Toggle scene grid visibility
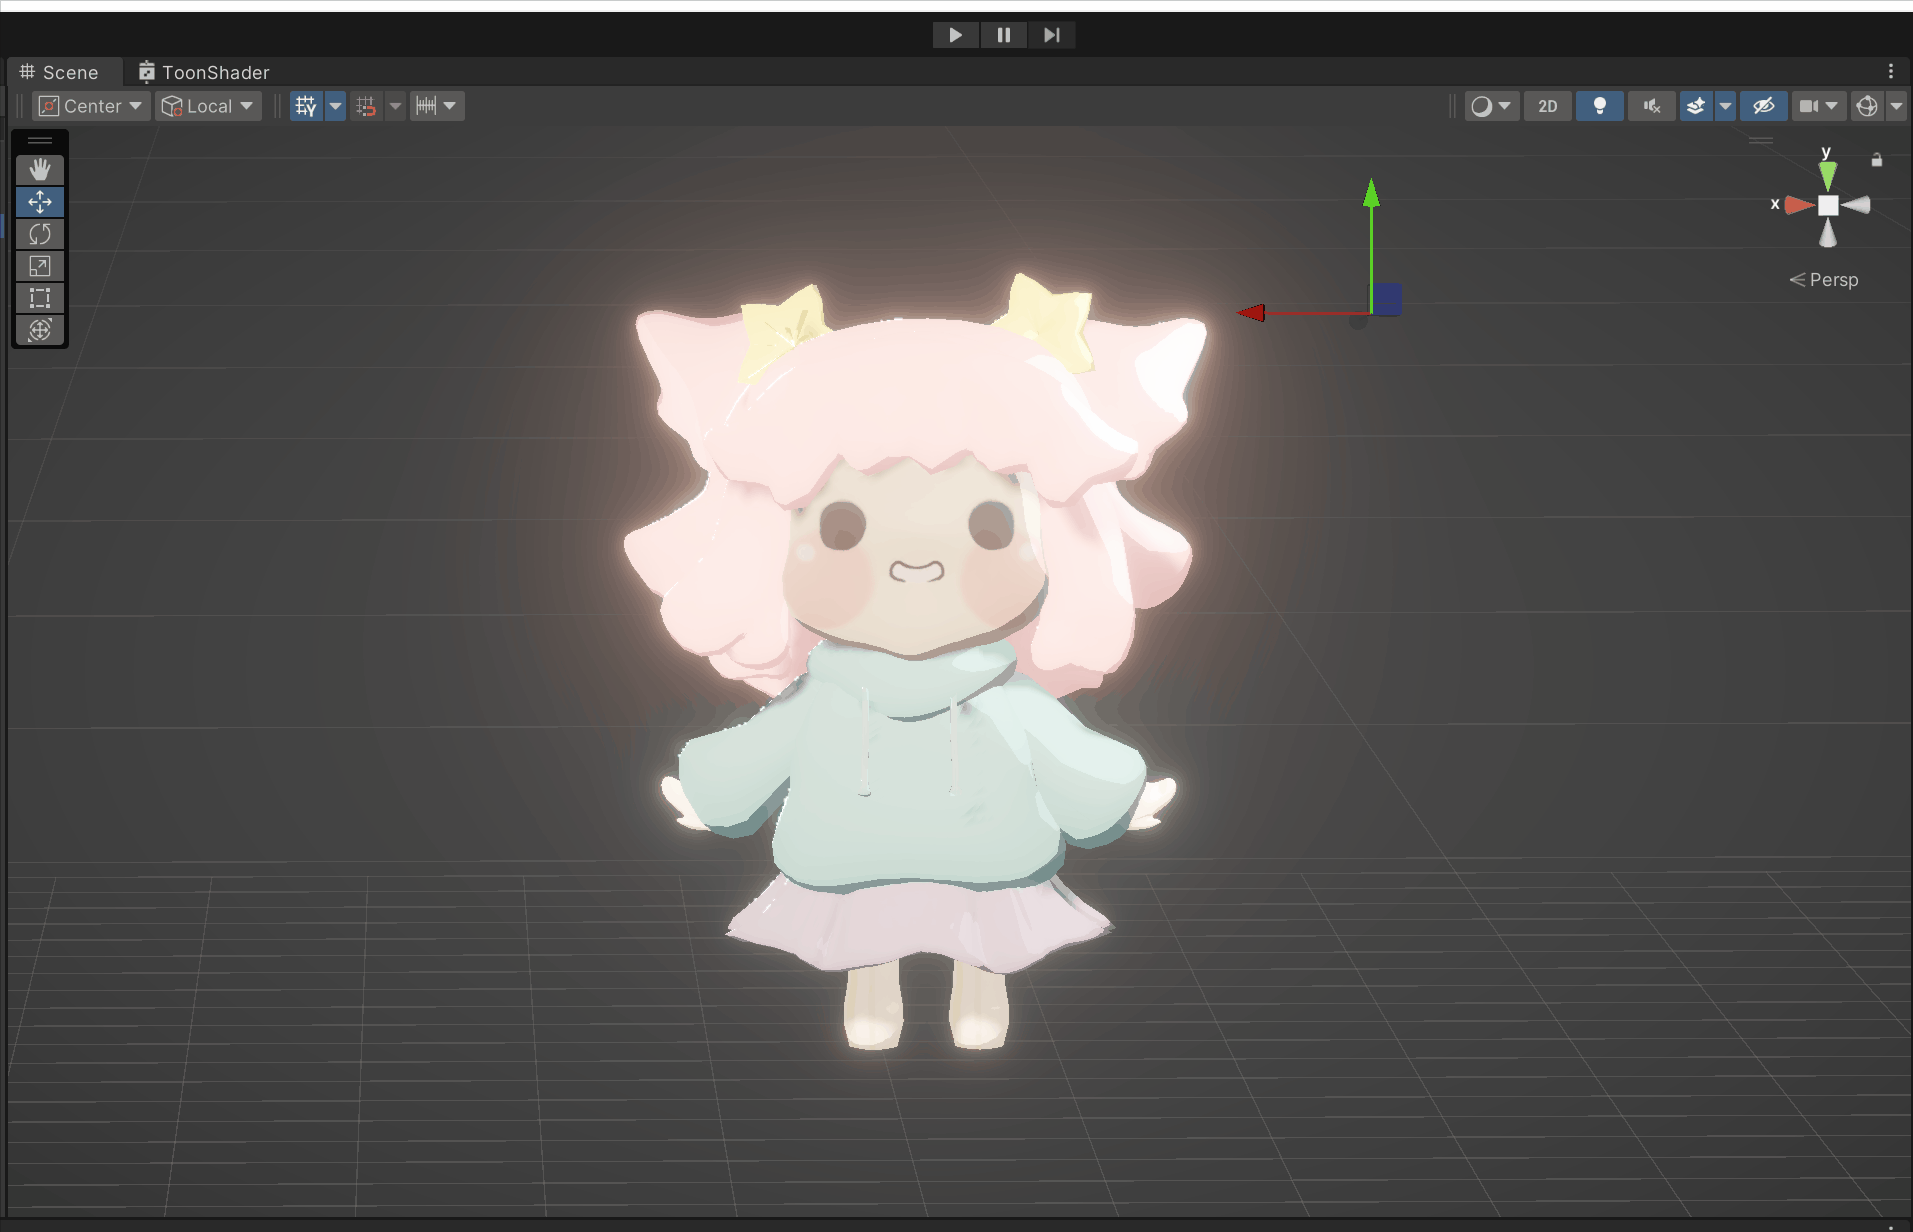Viewport: 1913px width, 1232px height. tap(306, 106)
